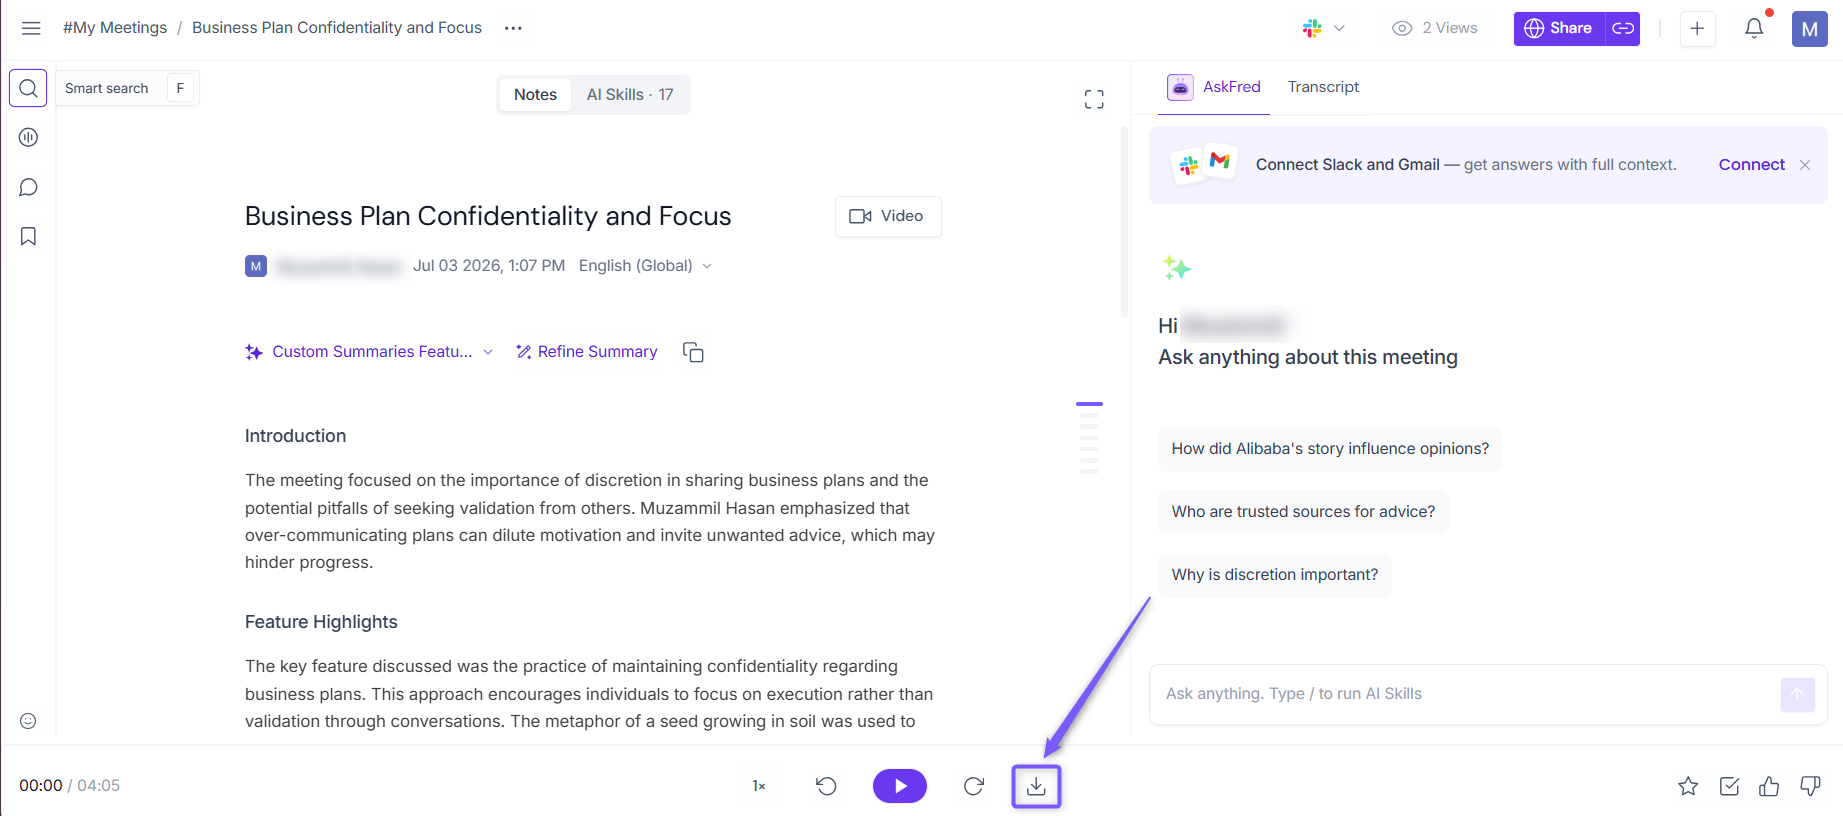Image resolution: width=1843 pixels, height=816 pixels.
Task: Click the F keyboard shortcut badge
Action: point(180,88)
